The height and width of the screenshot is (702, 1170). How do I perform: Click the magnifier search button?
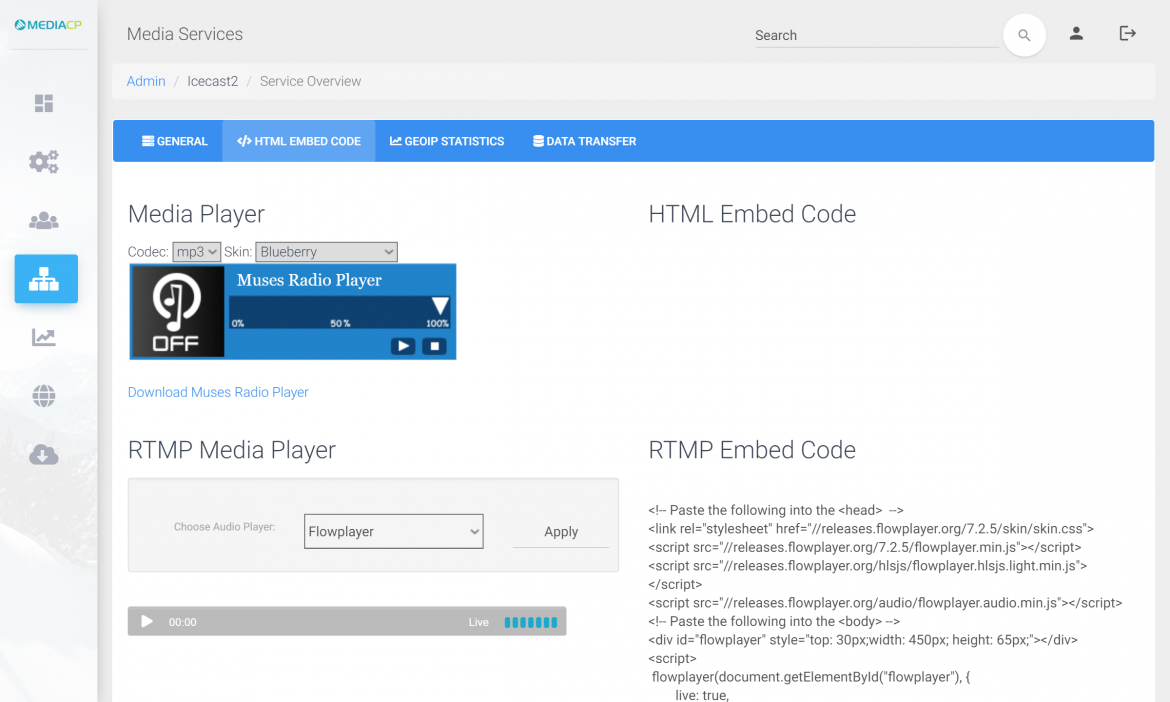(1024, 35)
